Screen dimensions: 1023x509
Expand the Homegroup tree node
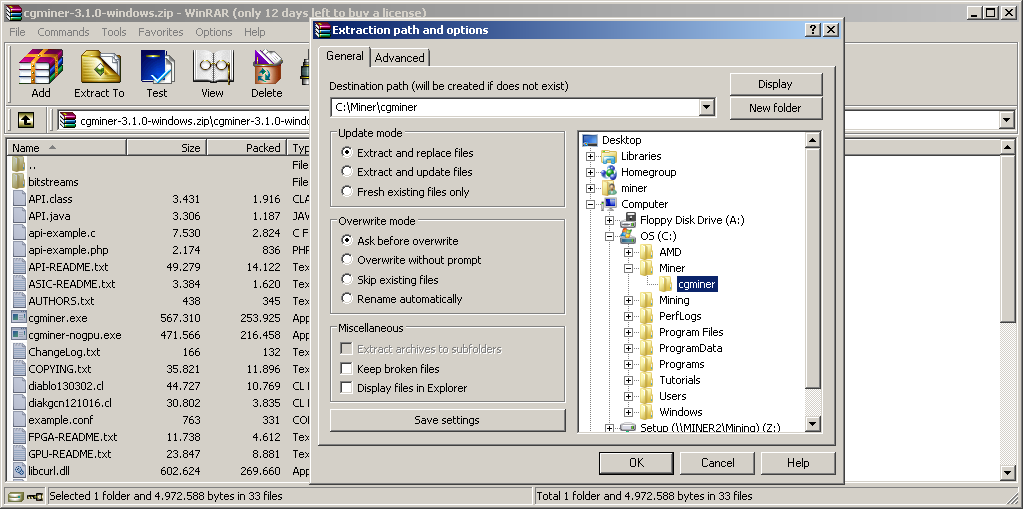click(590, 172)
